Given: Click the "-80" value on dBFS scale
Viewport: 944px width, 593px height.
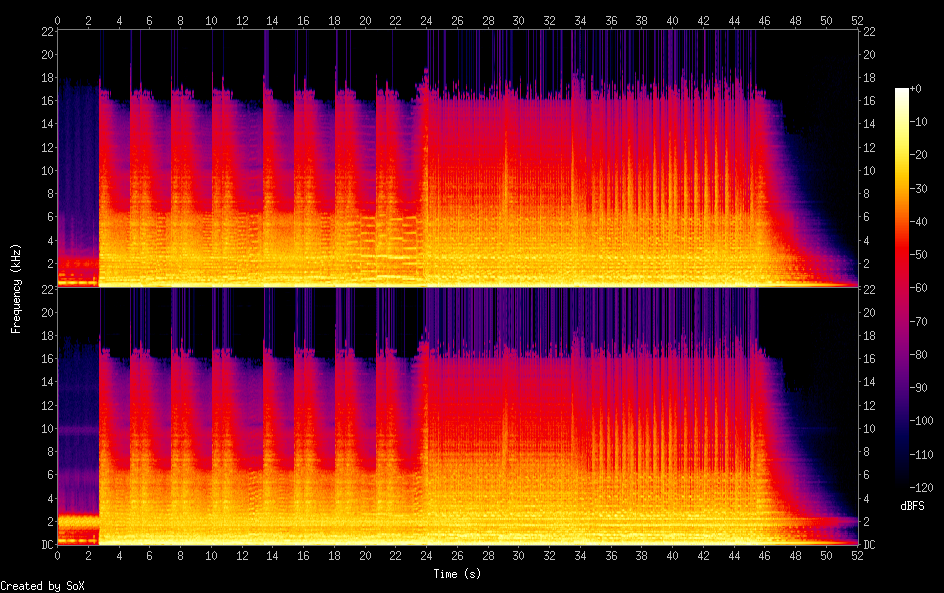Looking at the screenshot, I should pyautogui.click(x=919, y=355).
